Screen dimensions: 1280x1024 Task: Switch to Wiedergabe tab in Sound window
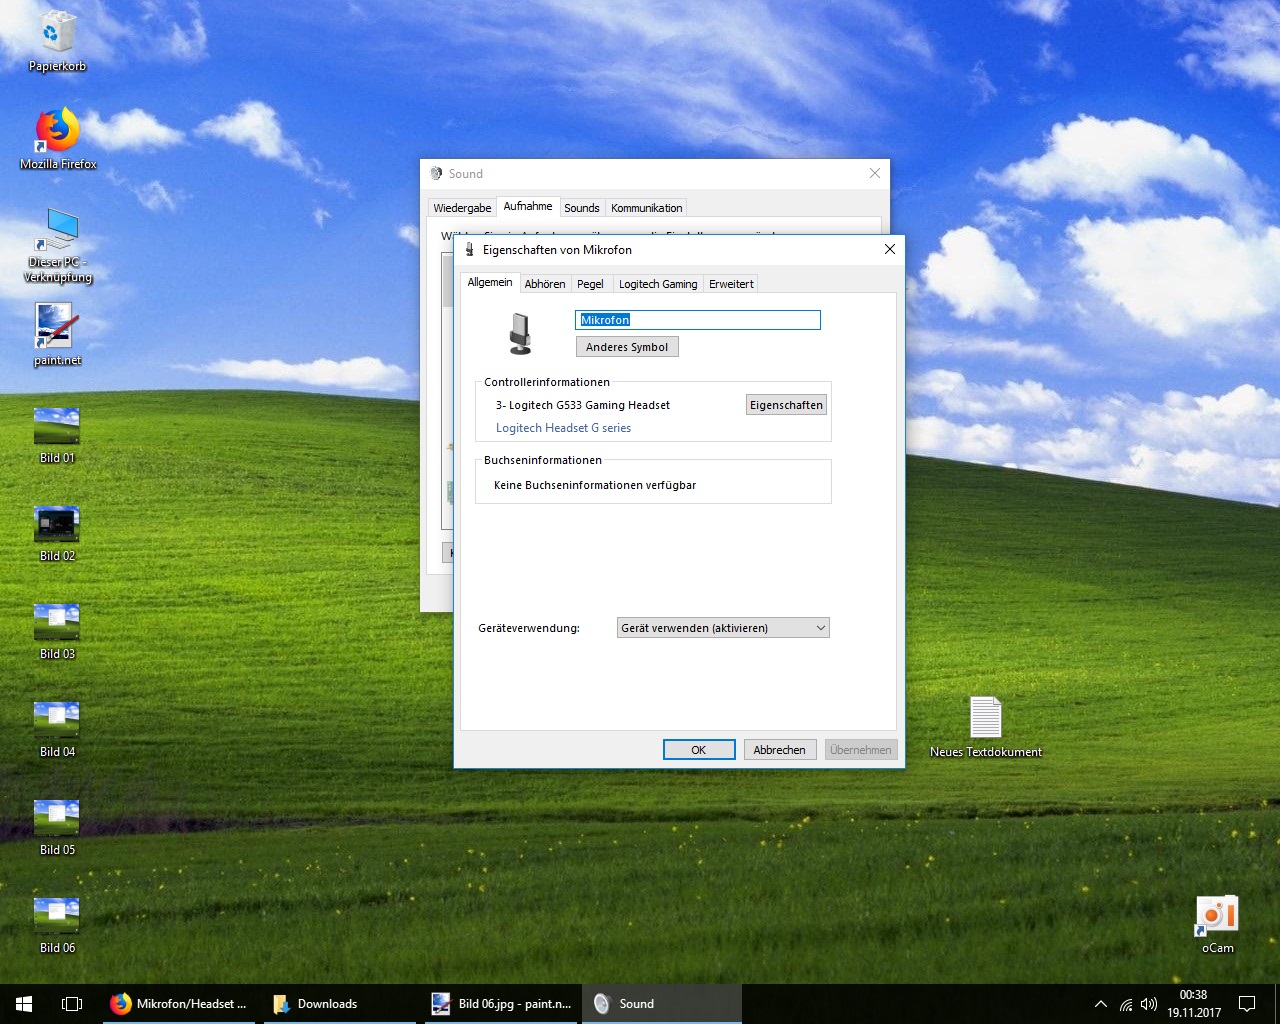click(x=462, y=208)
